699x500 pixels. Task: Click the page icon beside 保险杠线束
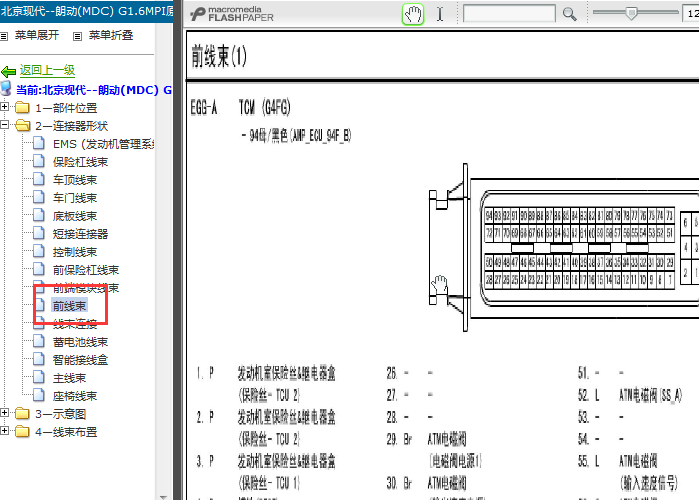[x=39, y=161]
